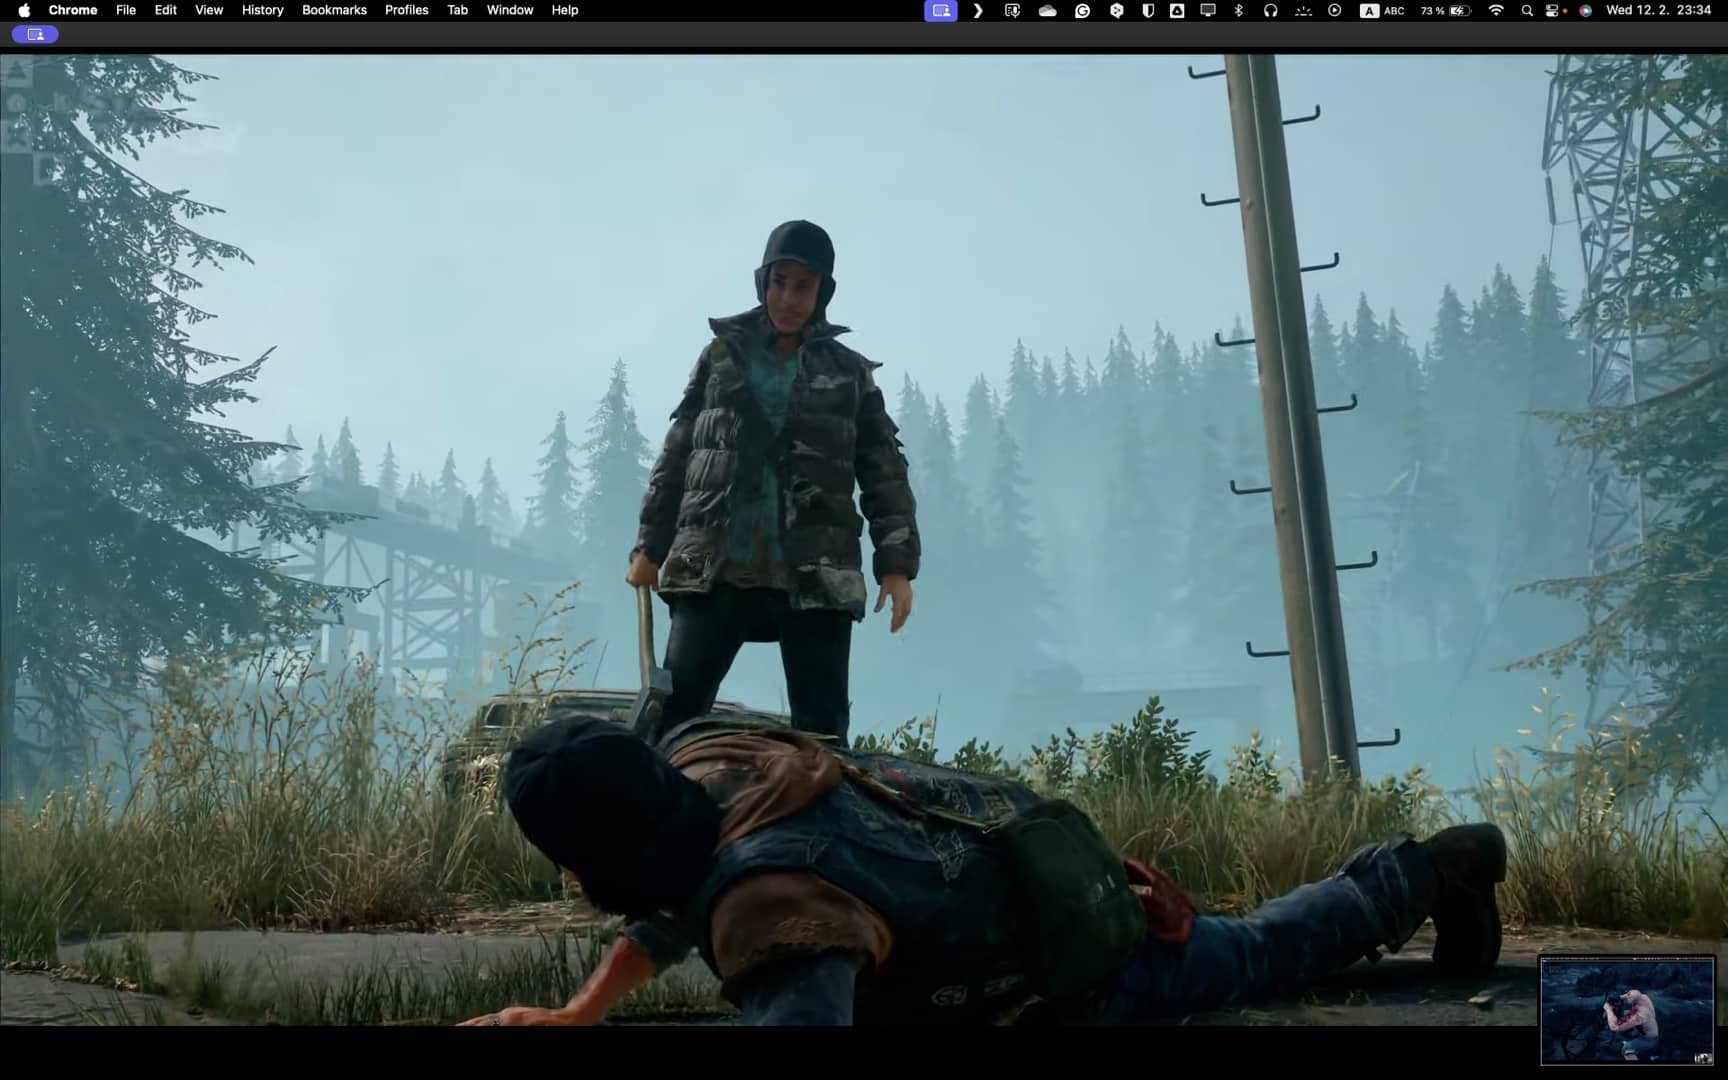This screenshot has width=1728, height=1080.
Task: Click the main video frame to pause playback
Action: tap(864, 540)
